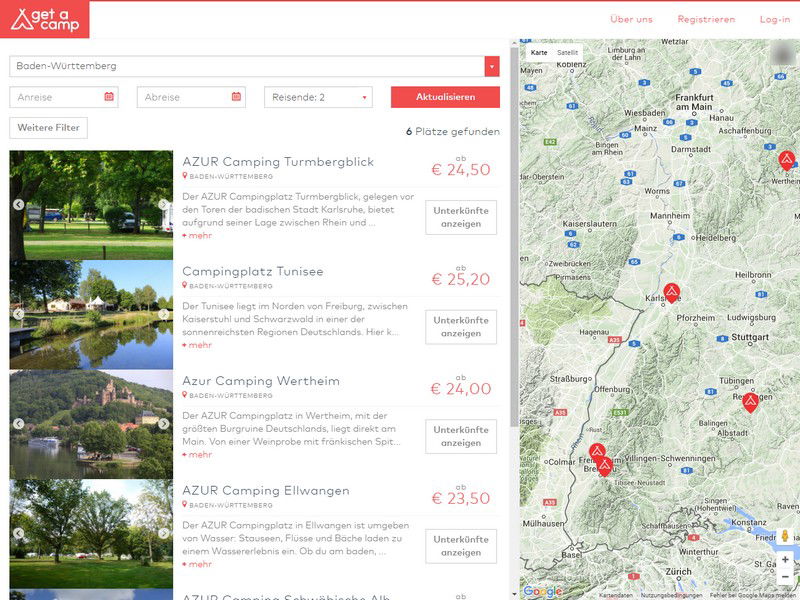The image size is (800, 600).
Task: Click the Anreise date input field
Action: pos(64,97)
